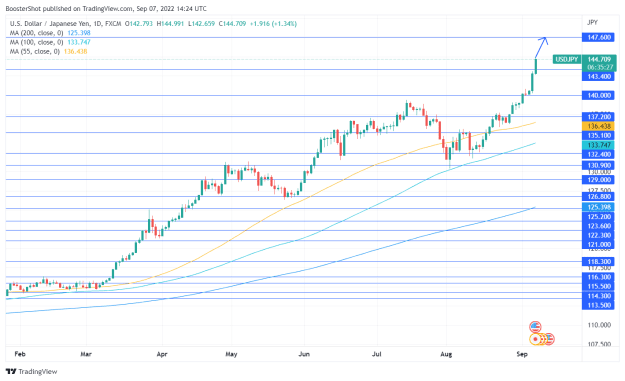The image size is (625, 381).
Task: Click the candle countdown timer 06:35:27
Action: point(599,67)
